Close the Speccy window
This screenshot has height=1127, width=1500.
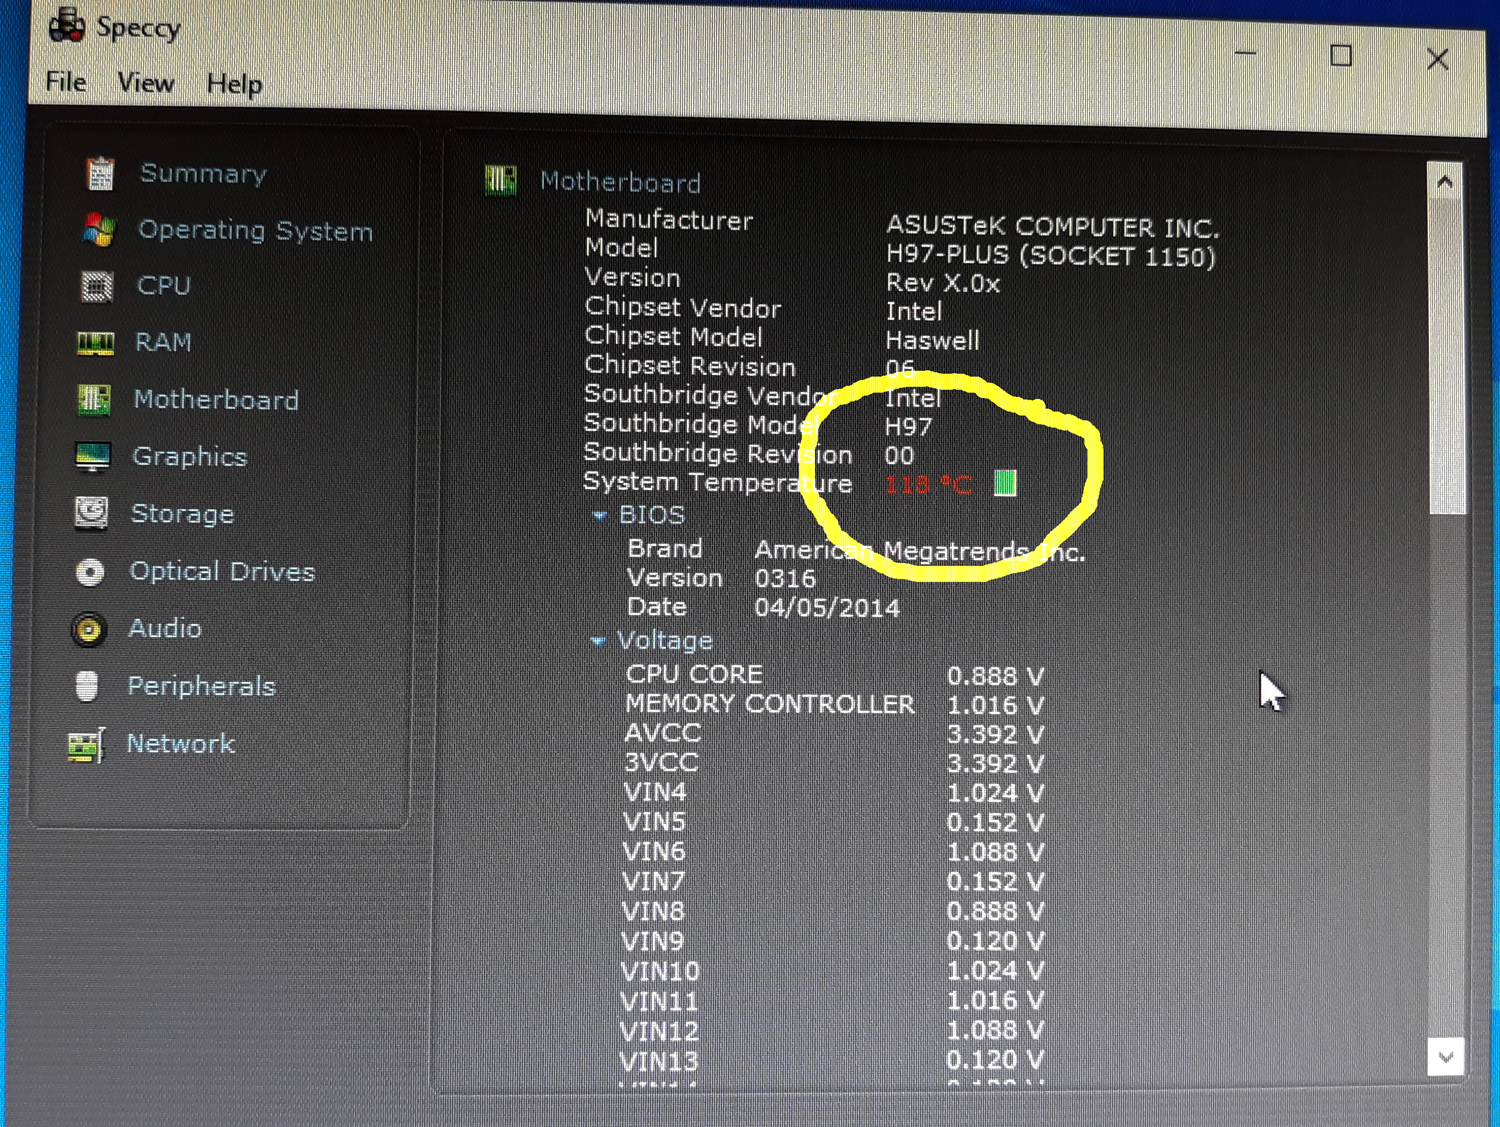click(1438, 59)
